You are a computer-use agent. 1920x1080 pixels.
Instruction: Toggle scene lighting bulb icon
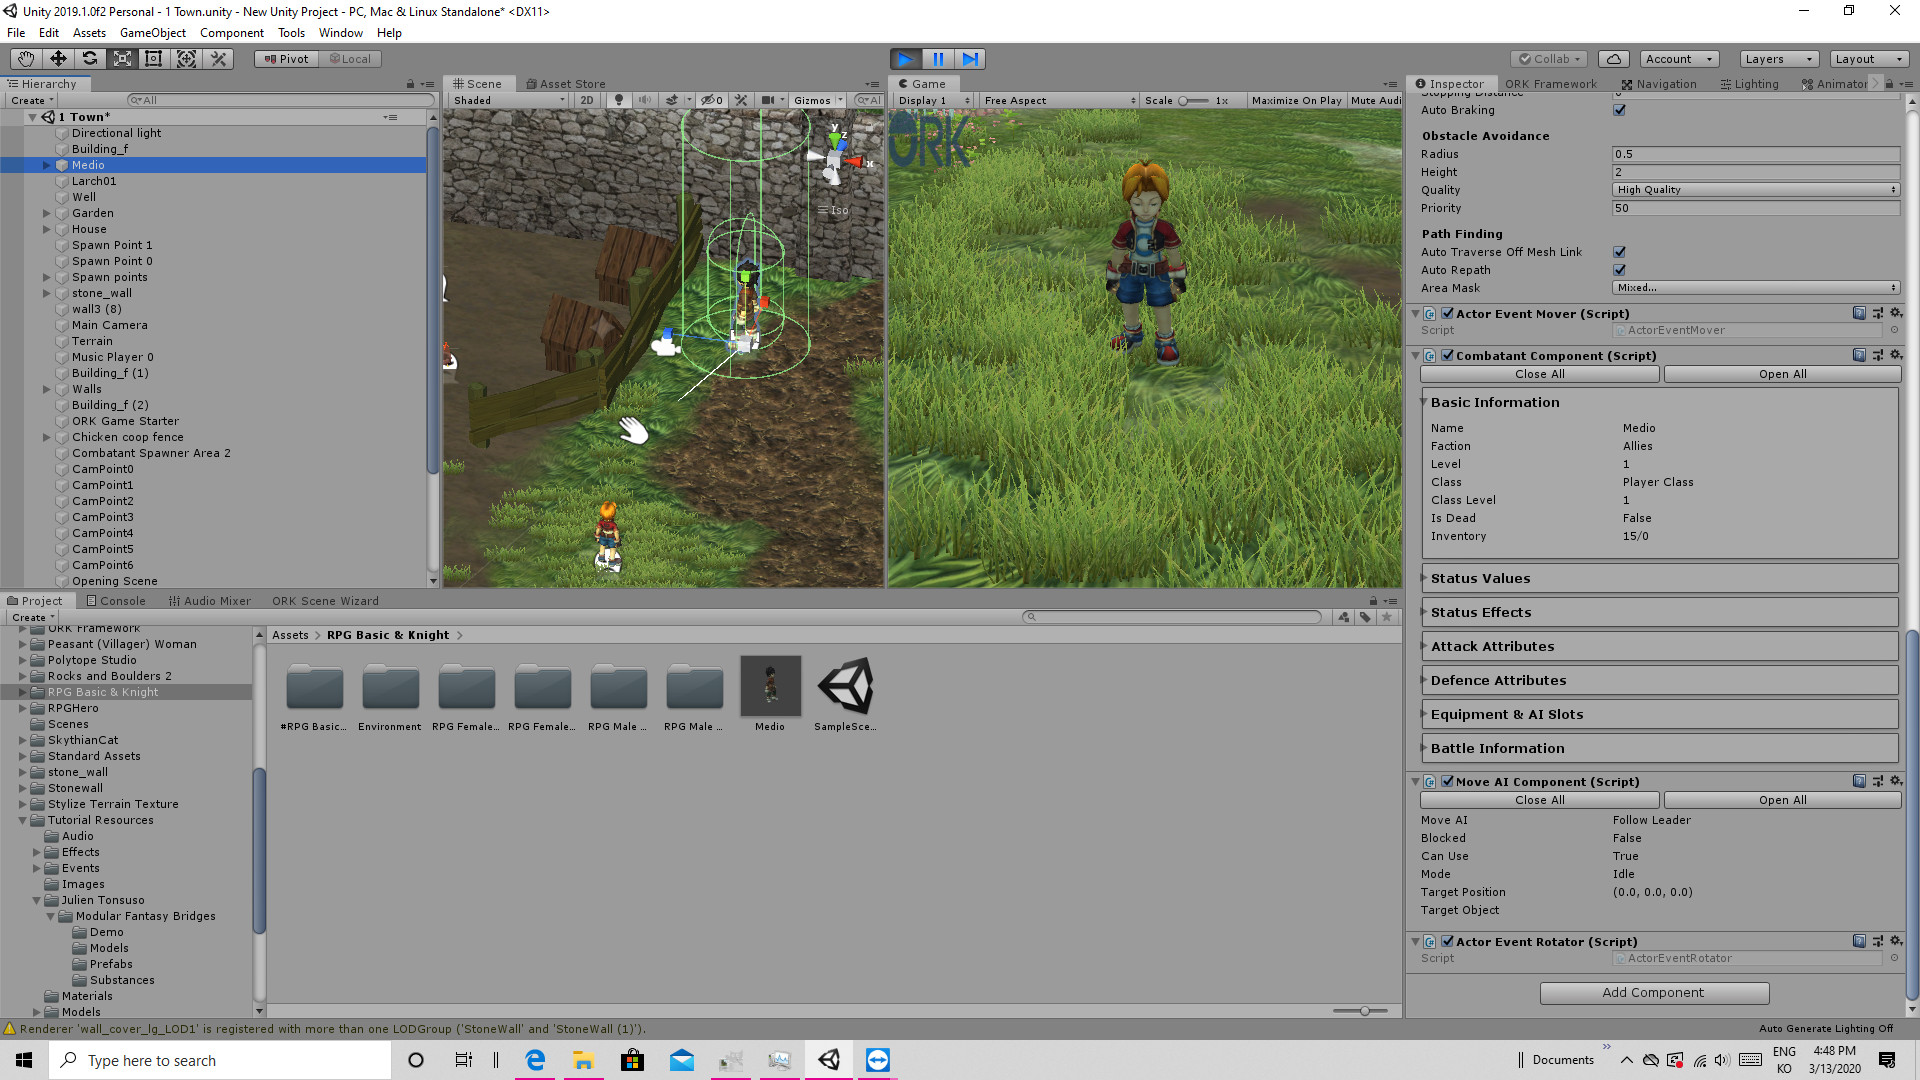click(x=619, y=100)
